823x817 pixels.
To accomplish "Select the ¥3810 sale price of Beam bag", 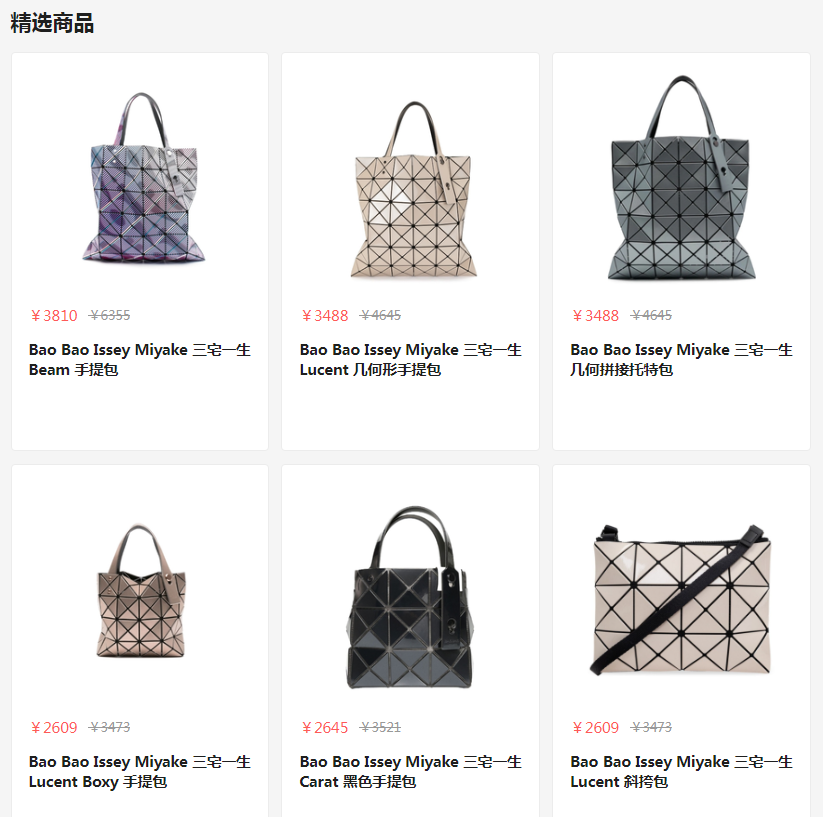I will [54, 315].
